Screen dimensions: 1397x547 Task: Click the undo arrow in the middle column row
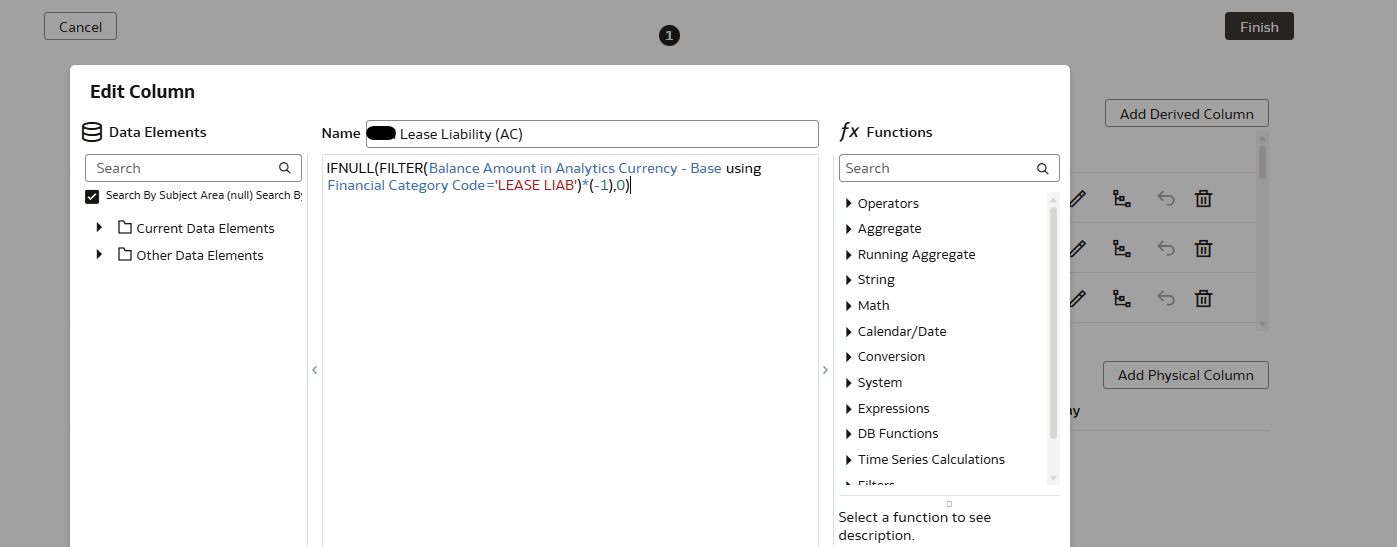pyautogui.click(x=1166, y=248)
